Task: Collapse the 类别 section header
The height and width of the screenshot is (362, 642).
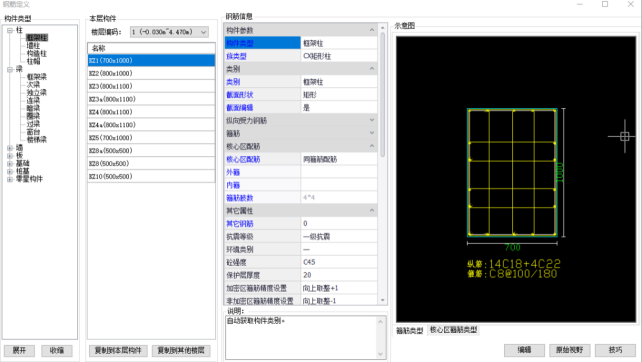Action: 372,68
